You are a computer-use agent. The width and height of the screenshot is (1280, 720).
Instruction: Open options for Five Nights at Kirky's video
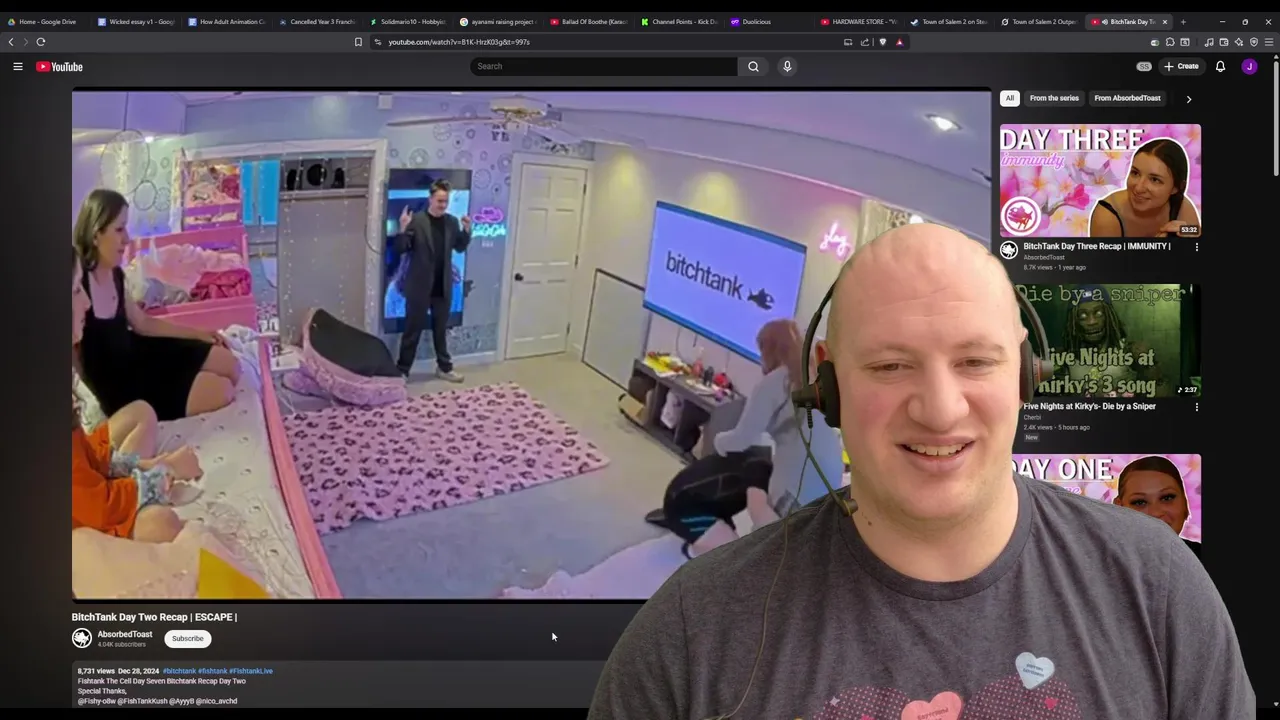(1196, 407)
